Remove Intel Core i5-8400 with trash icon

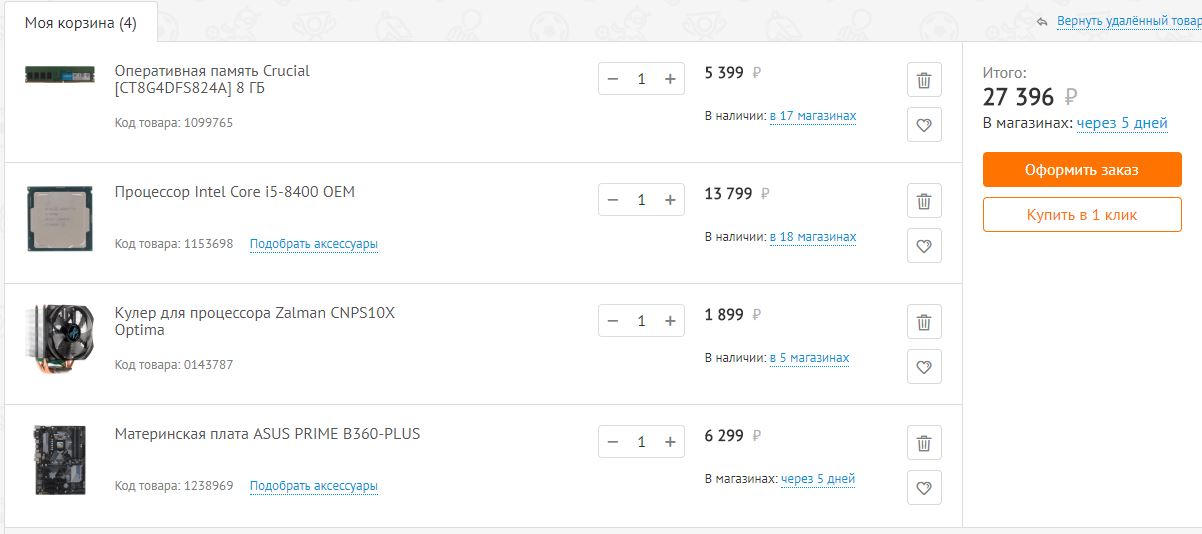(924, 201)
